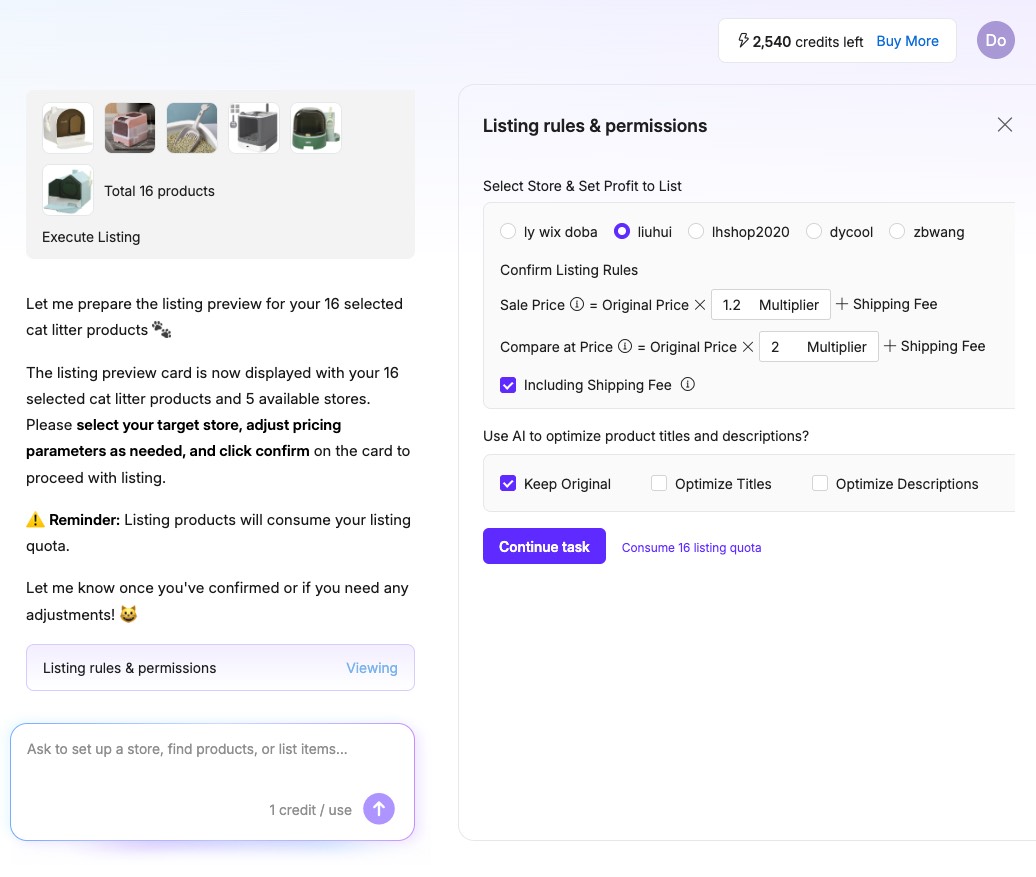This screenshot has height=877, width=1036.
Task: Click Select Store & Set Profit to List heading
Action: coord(582,186)
